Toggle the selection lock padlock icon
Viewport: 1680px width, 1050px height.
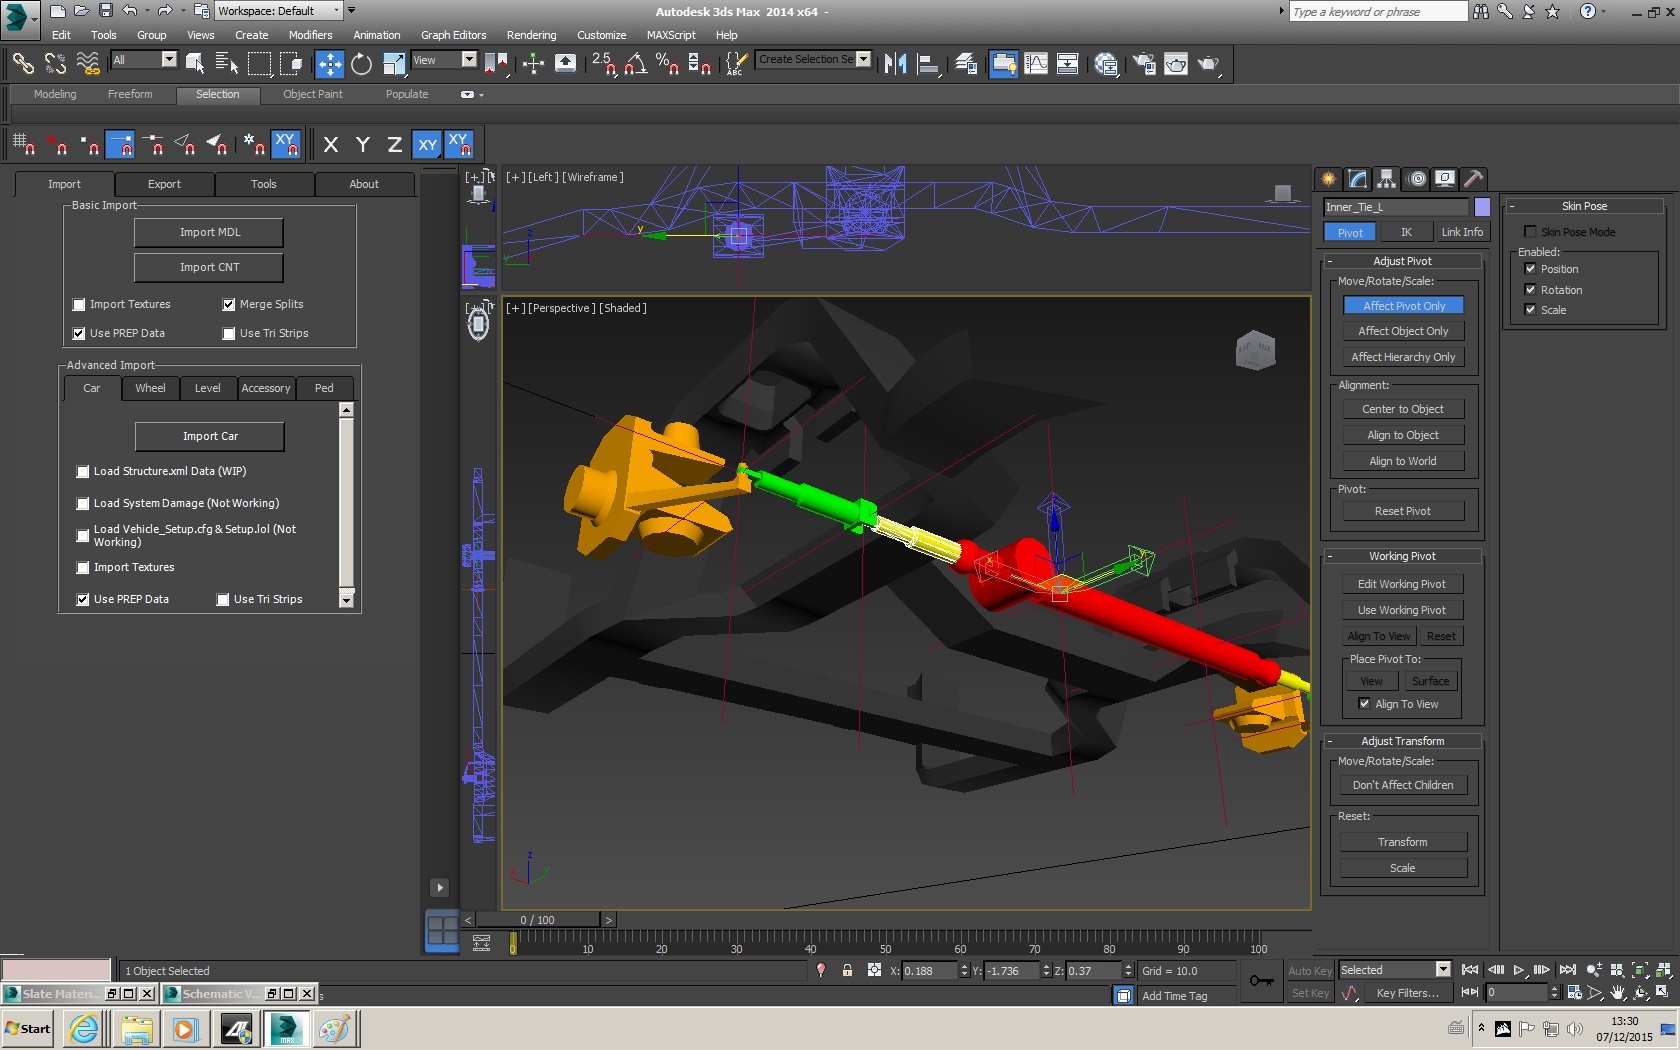847,970
